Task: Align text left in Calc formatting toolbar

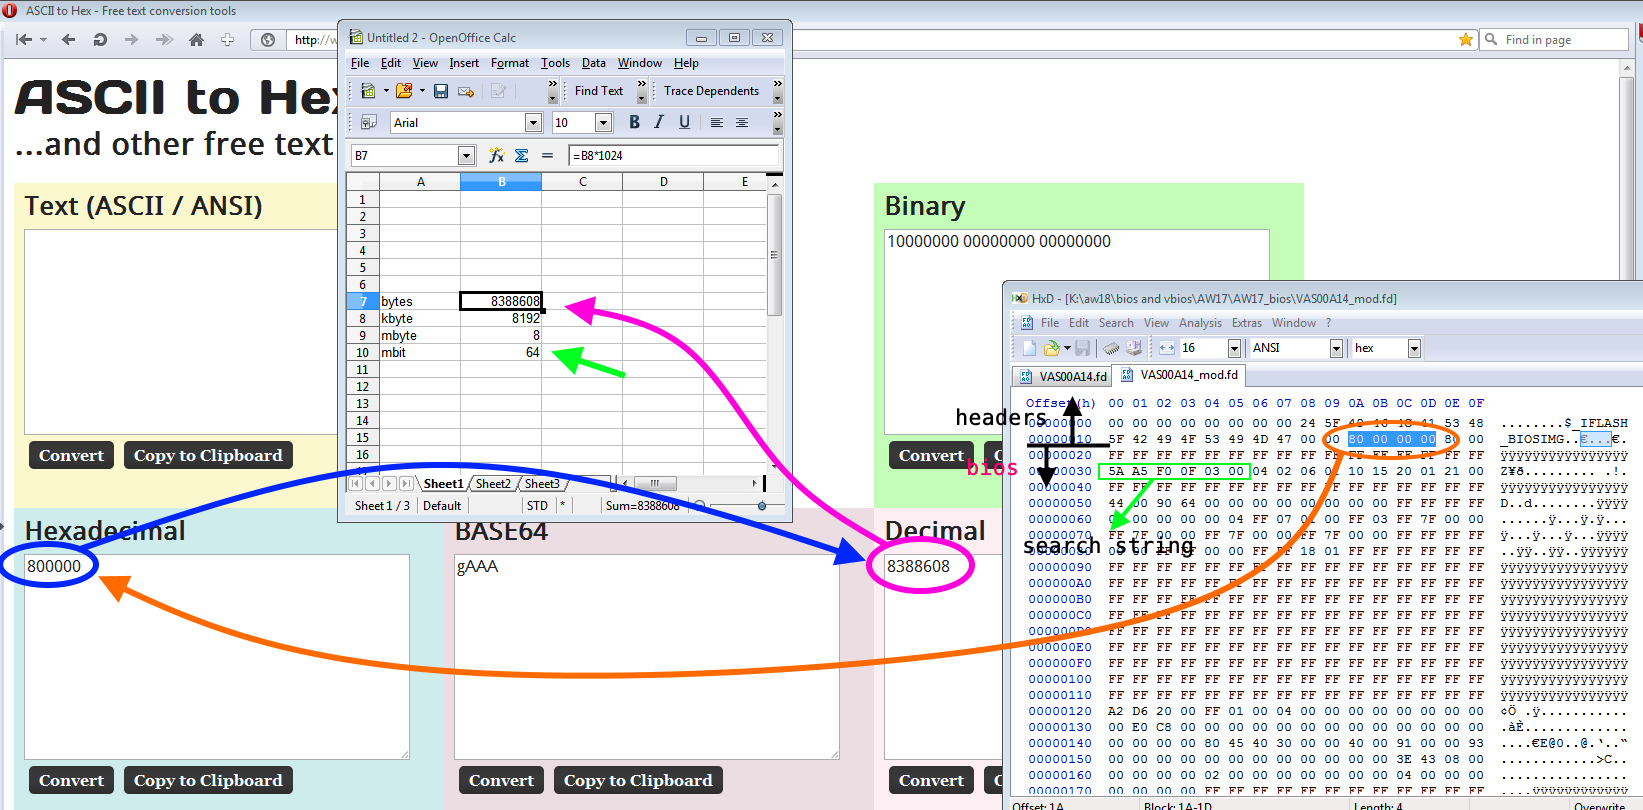Action: pos(717,122)
